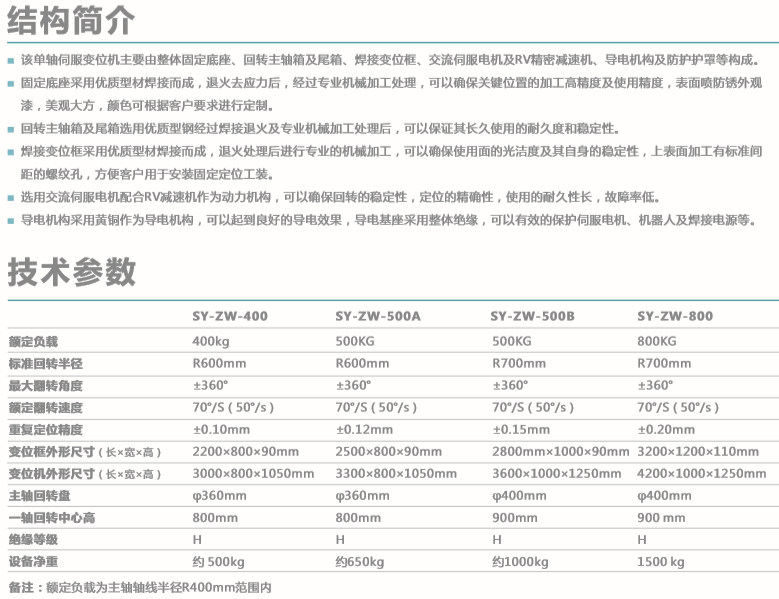Viewport: 779px width, 599px height.
Task: Select the SY-ZW-500A column header
Action: click(378, 316)
